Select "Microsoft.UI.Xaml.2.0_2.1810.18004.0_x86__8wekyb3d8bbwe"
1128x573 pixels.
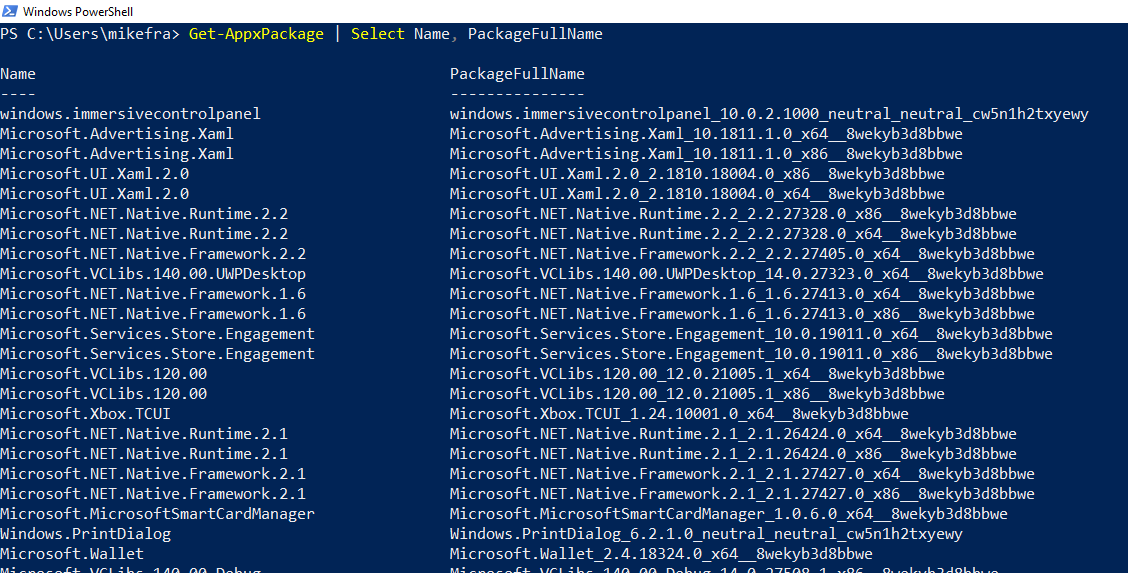point(697,174)
